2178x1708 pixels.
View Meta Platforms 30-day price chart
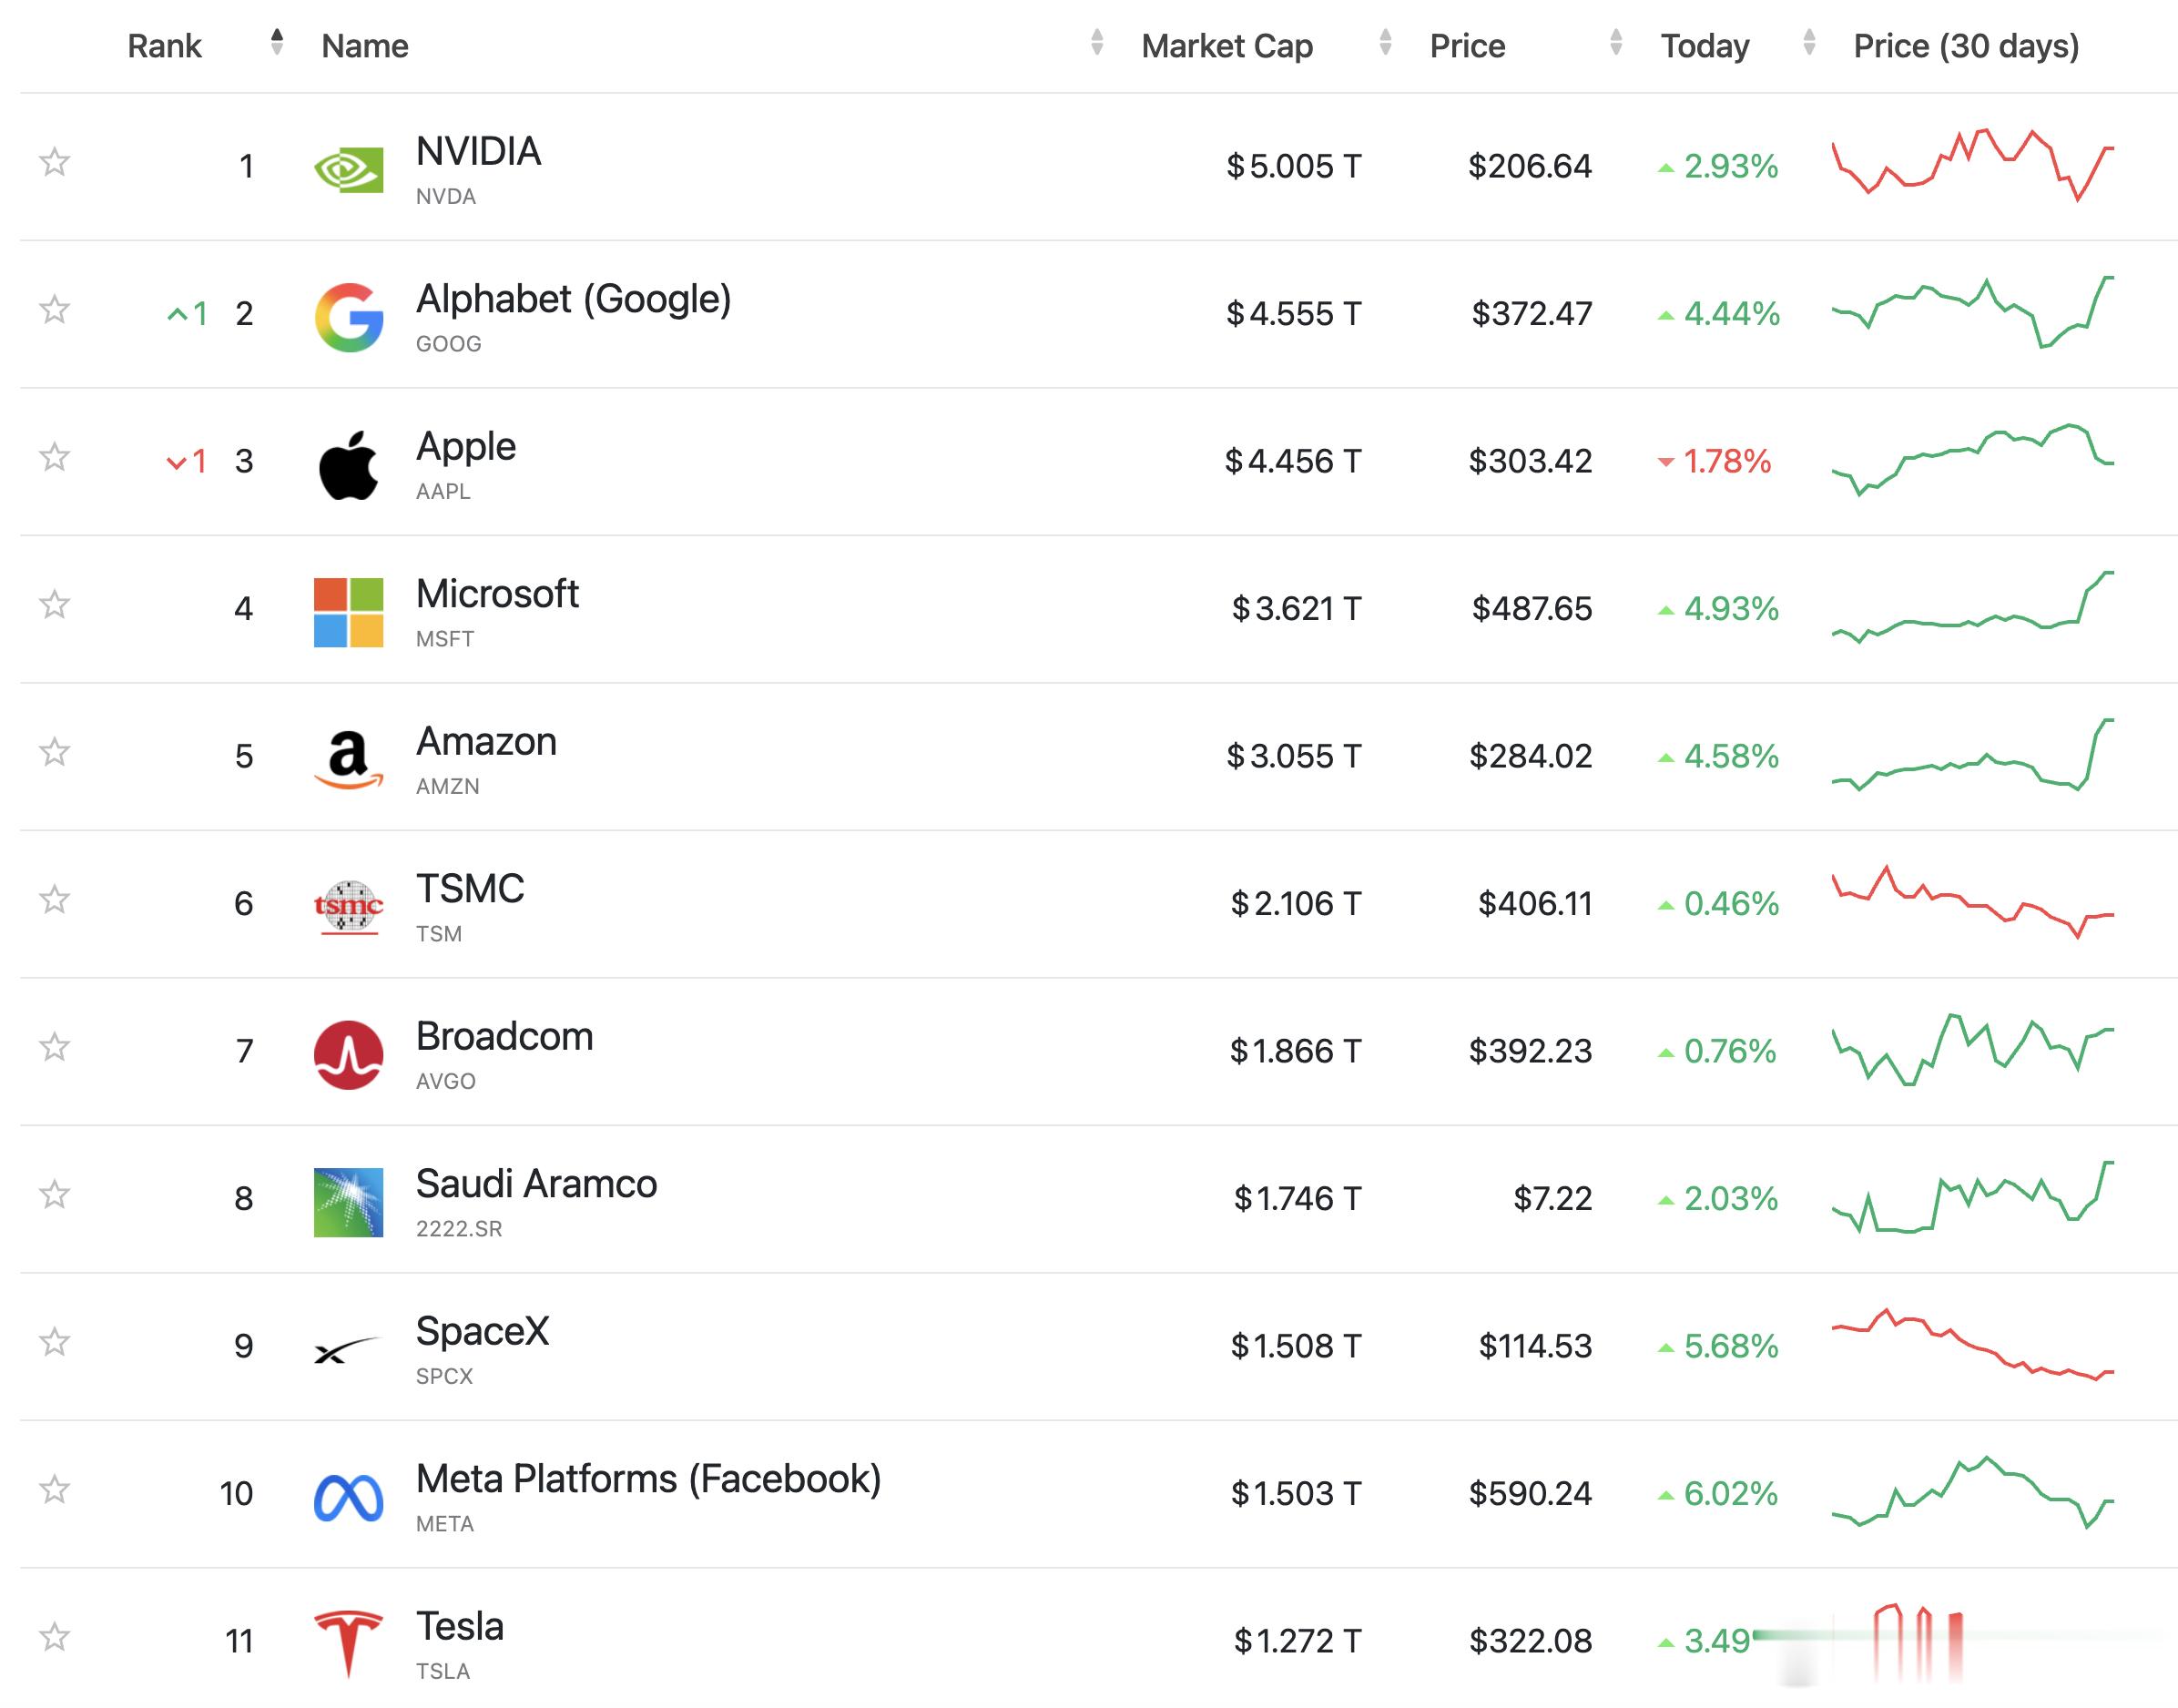(x=1972, y=1492)
